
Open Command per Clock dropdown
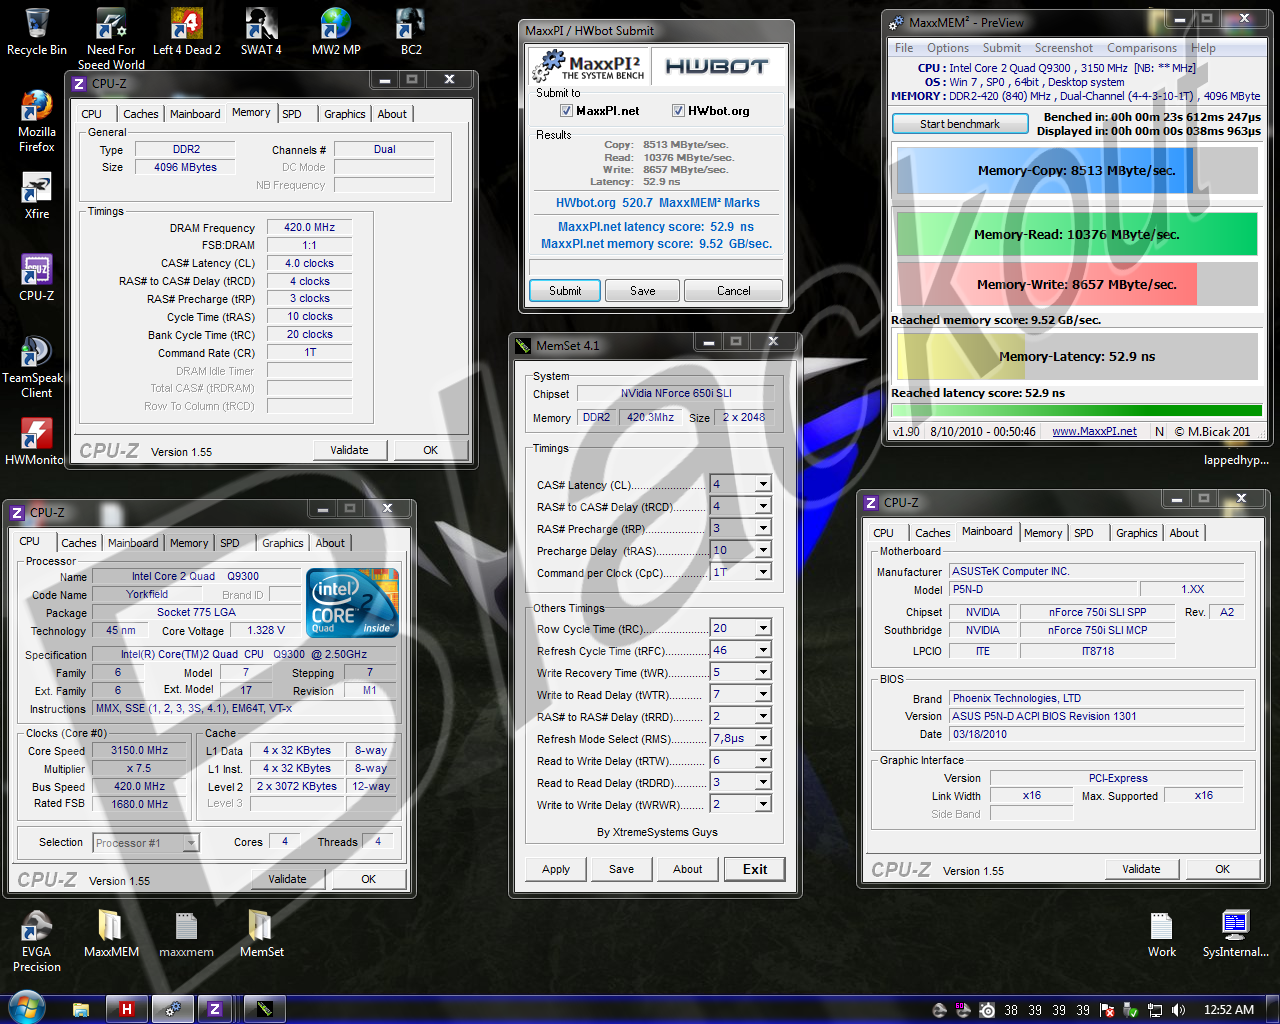tap(763, 572)
